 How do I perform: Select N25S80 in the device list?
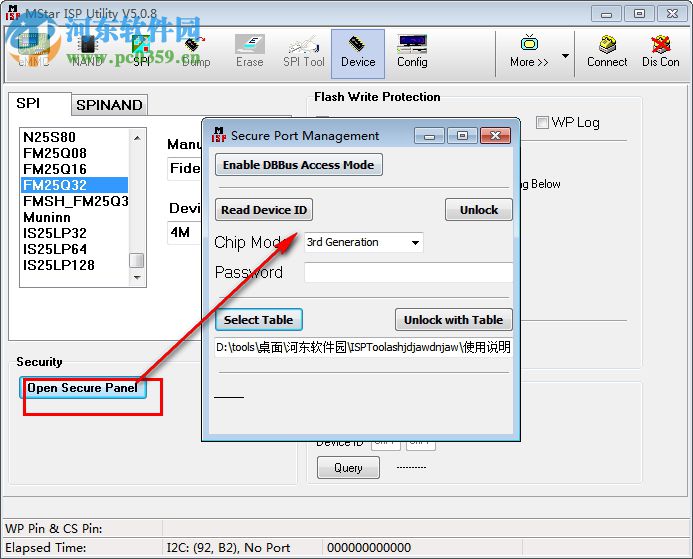(x=74, y=137)
